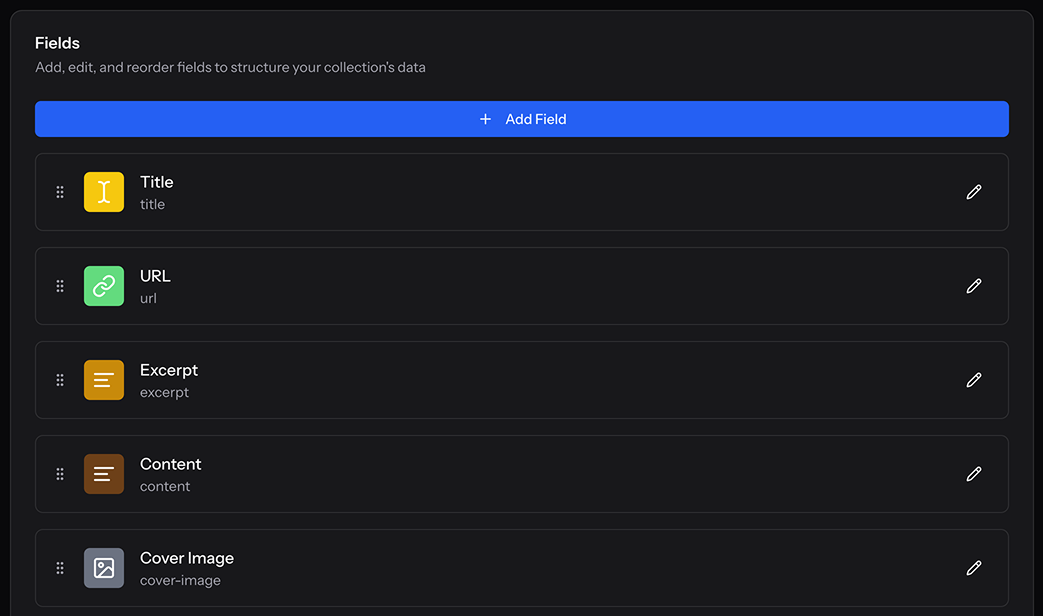
Task: Edit the Cover Image field with pencil icon
Action: pyautogui.click(x=974, y=568)
